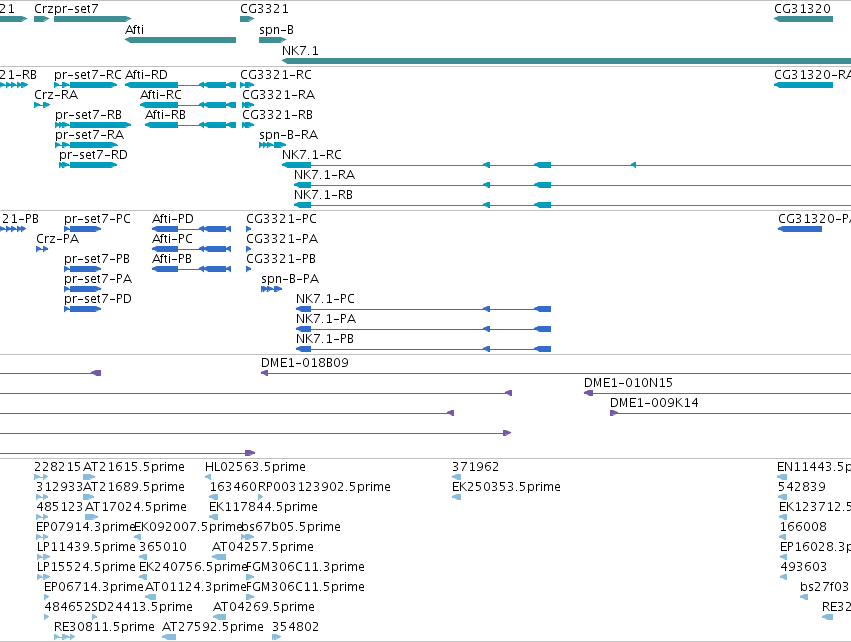Click the FGM306C11.3prime EST label
This screenshot has height=642, width=851.
[306, 568]
